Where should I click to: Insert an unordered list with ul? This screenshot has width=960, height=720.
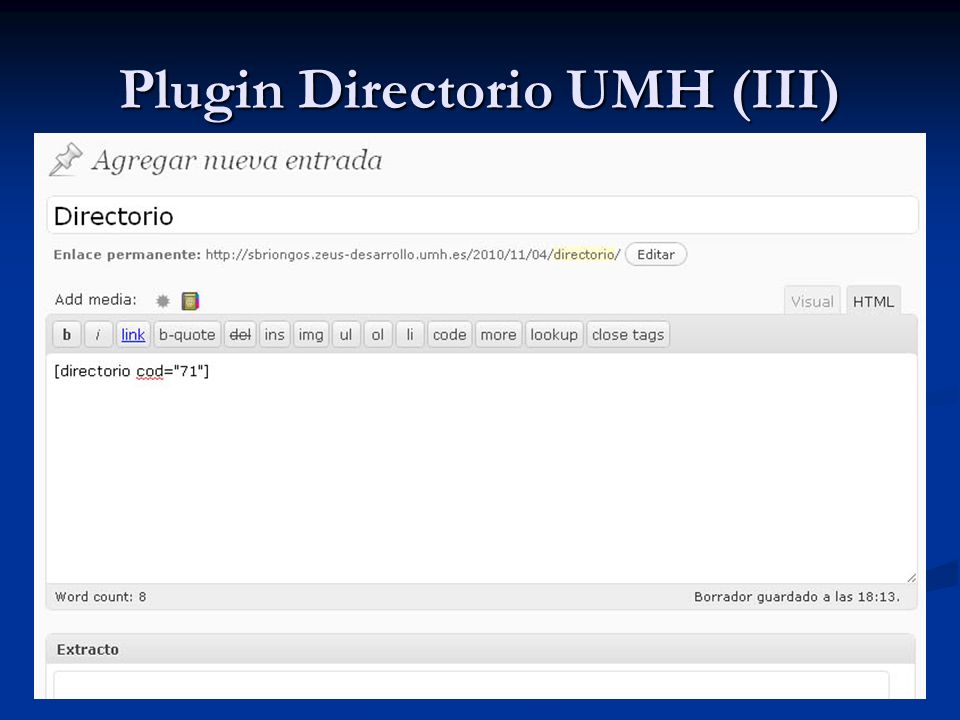pyautogui.click(x=346, y=335)
